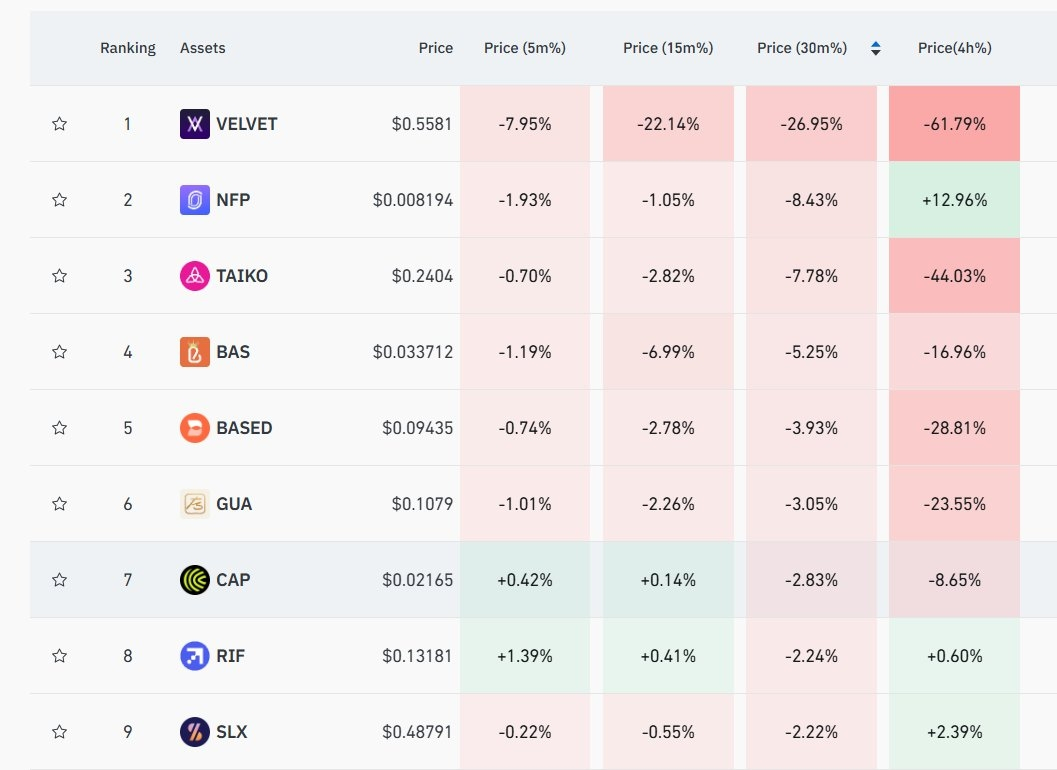Image resolution: width=1057 pixels, height=770 pixels.
Task: Click the TAIKO price $0.2404
Action: point(422,276)
